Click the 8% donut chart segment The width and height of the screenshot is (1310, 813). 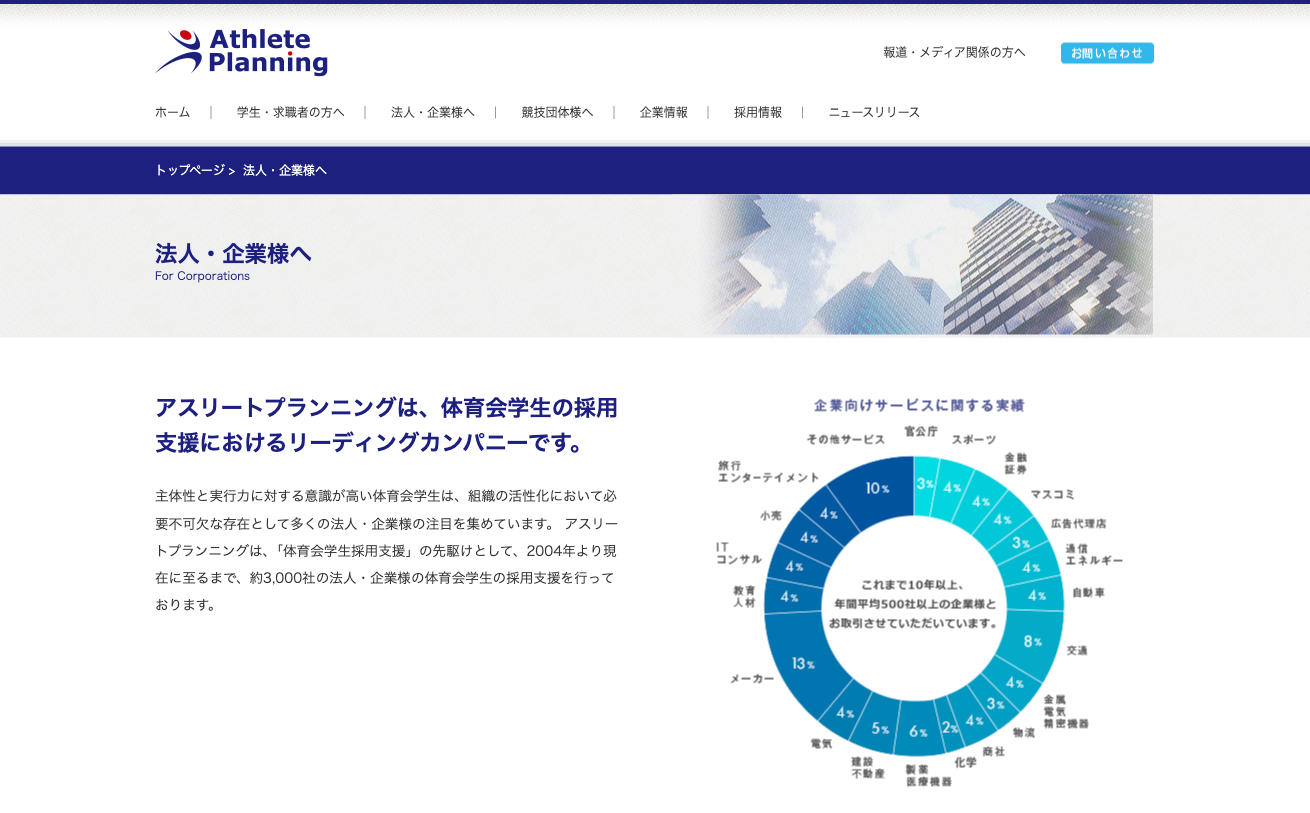1031,641
